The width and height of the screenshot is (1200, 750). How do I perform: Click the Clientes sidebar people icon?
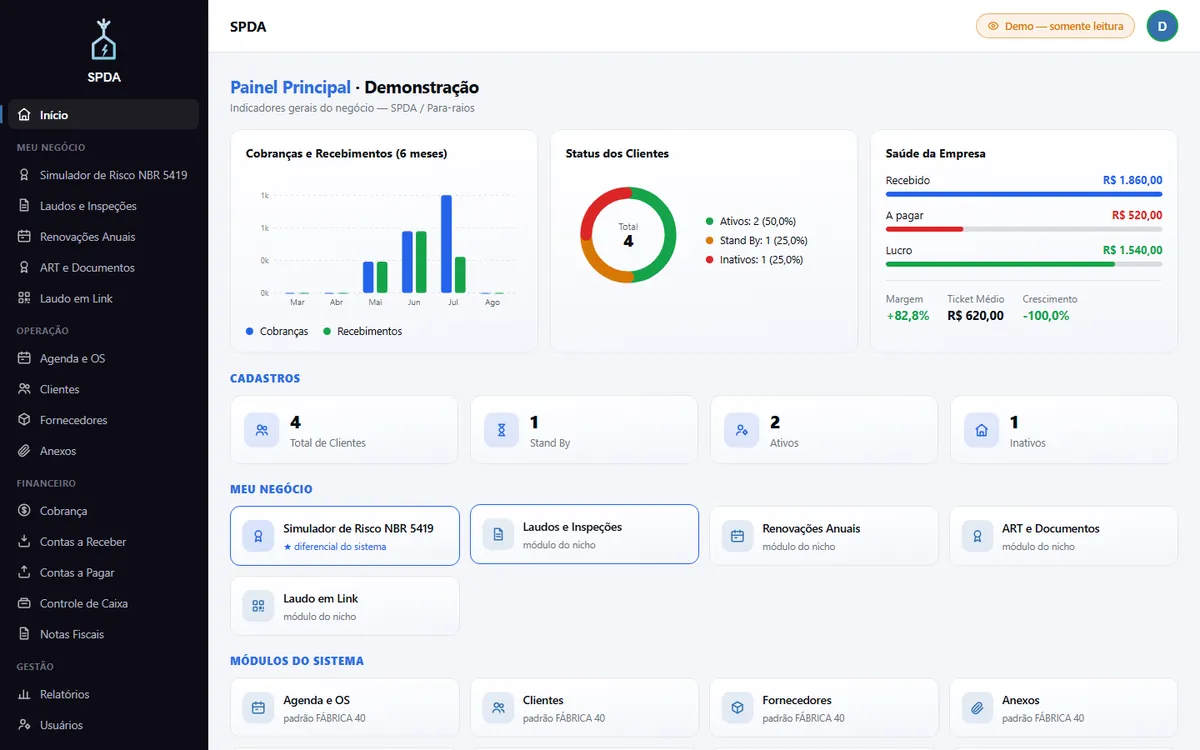pyautogui.click(x=24, y=389)
